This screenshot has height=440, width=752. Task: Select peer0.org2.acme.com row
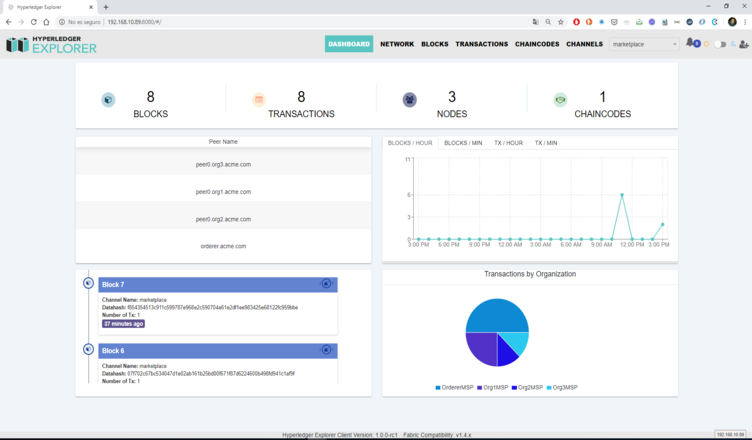(223, 219)
